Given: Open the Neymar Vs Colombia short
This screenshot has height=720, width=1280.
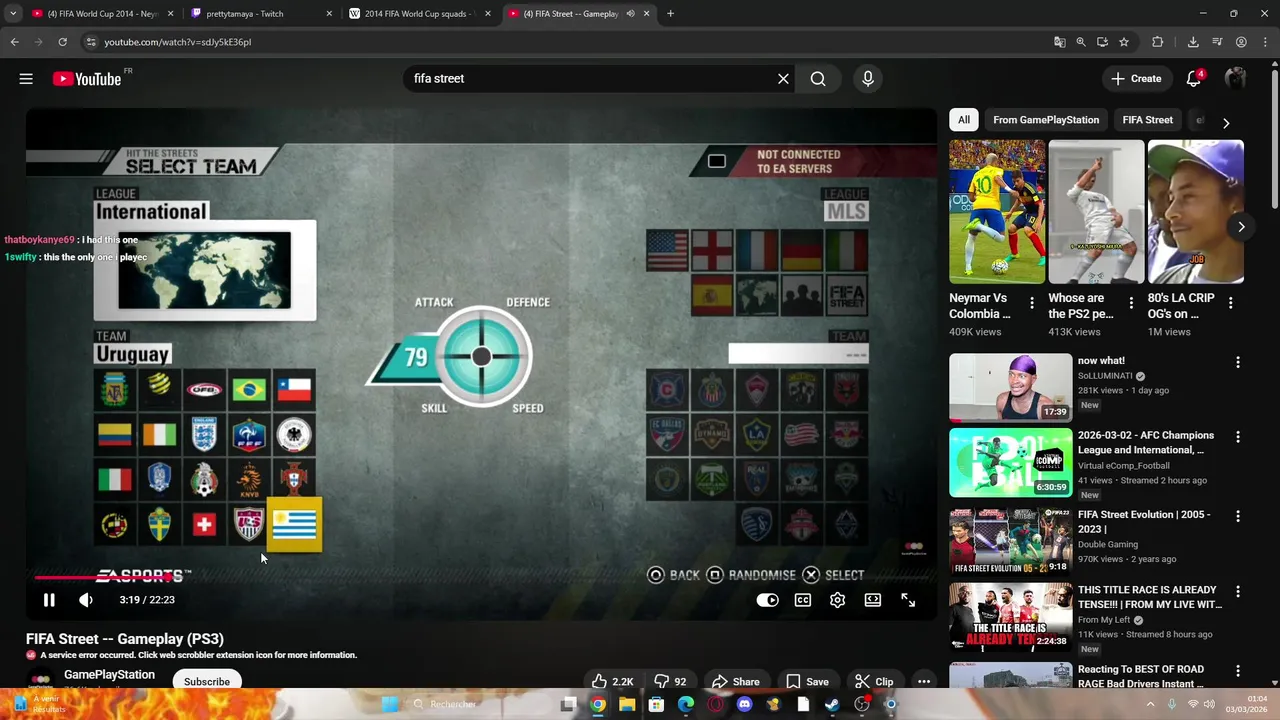Looking at the screenshot, I should point(997,212).
